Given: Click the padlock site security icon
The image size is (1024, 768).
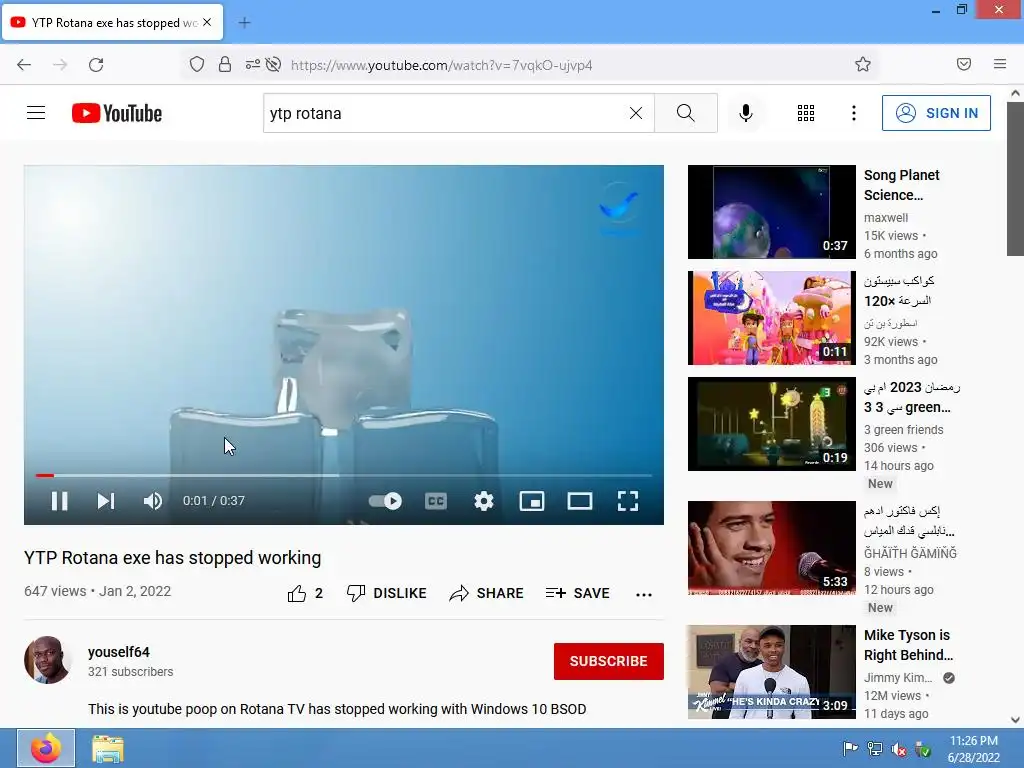Looking at the screenshot, I should coord(225,64).
